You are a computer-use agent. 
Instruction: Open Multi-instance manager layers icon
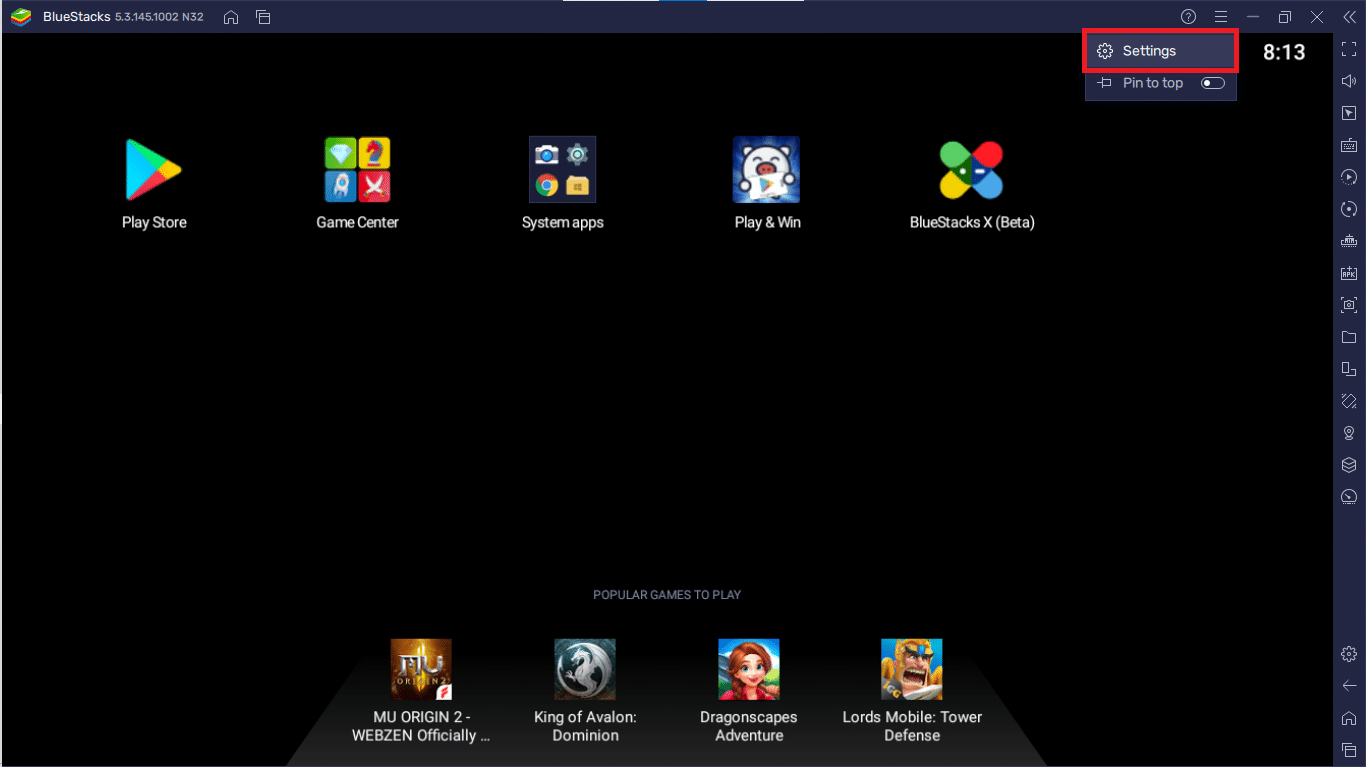click(x=1349, y=465)
